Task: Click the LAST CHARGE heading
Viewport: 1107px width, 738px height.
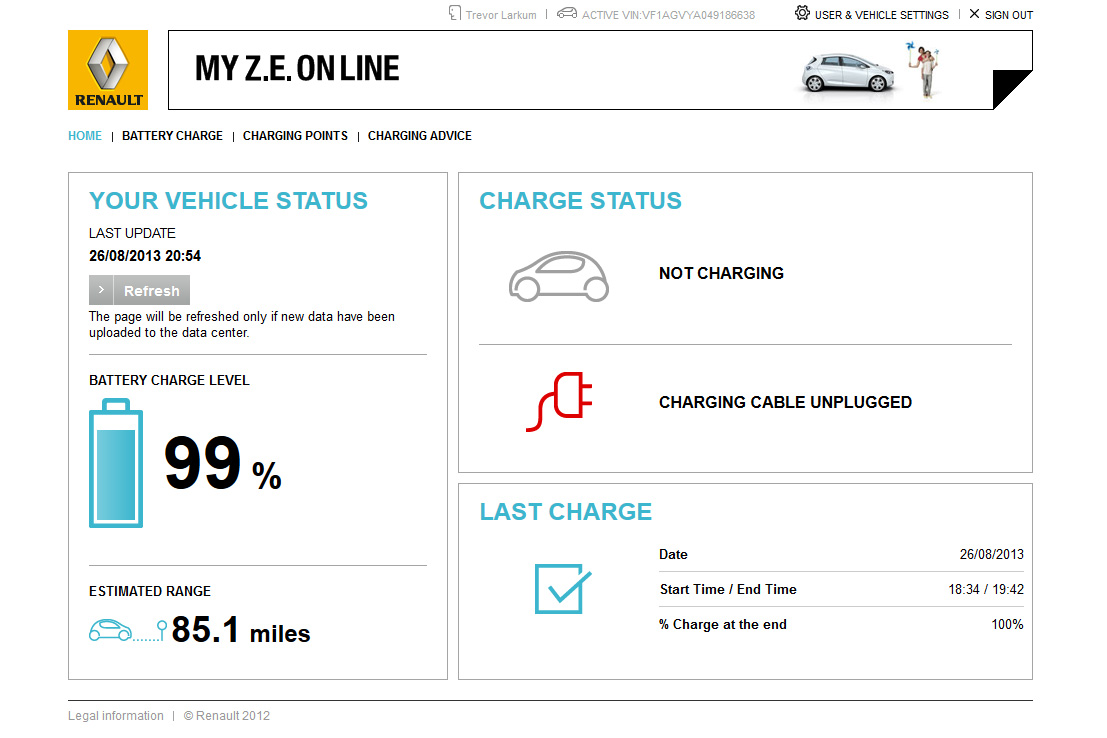Action: point(566,511)
